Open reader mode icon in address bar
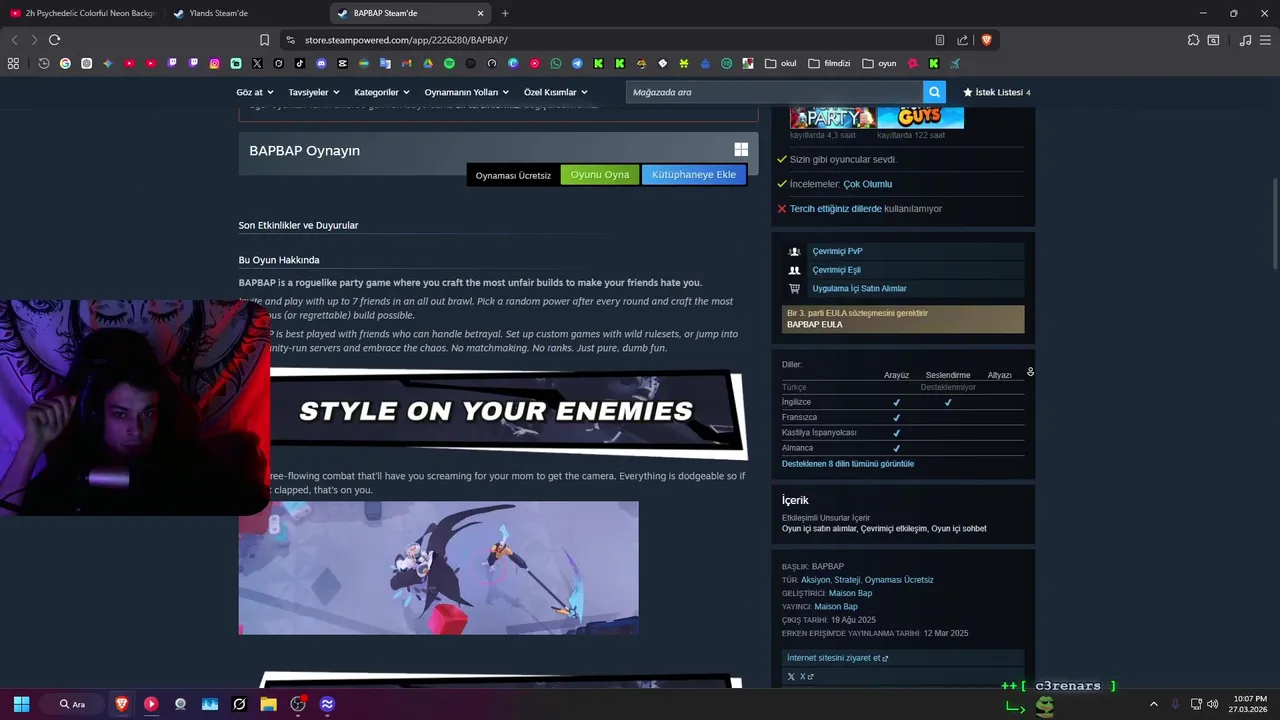This screenshot has width=1280, height=720. 940,40
